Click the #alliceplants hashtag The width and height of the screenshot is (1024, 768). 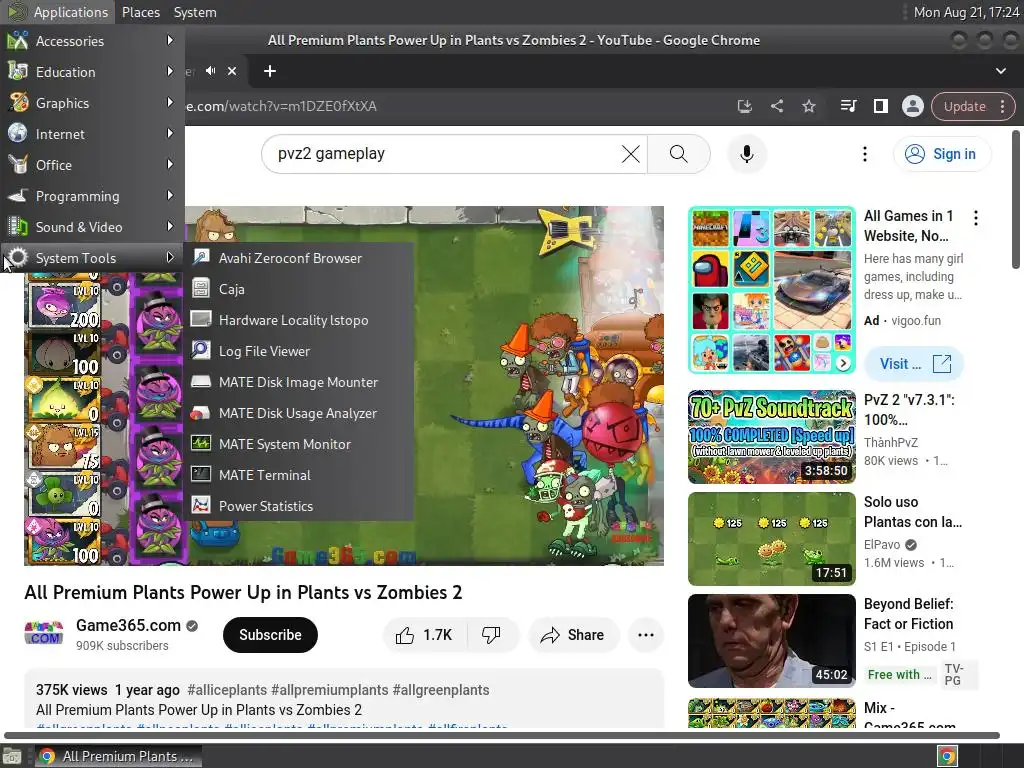[227, 690]
